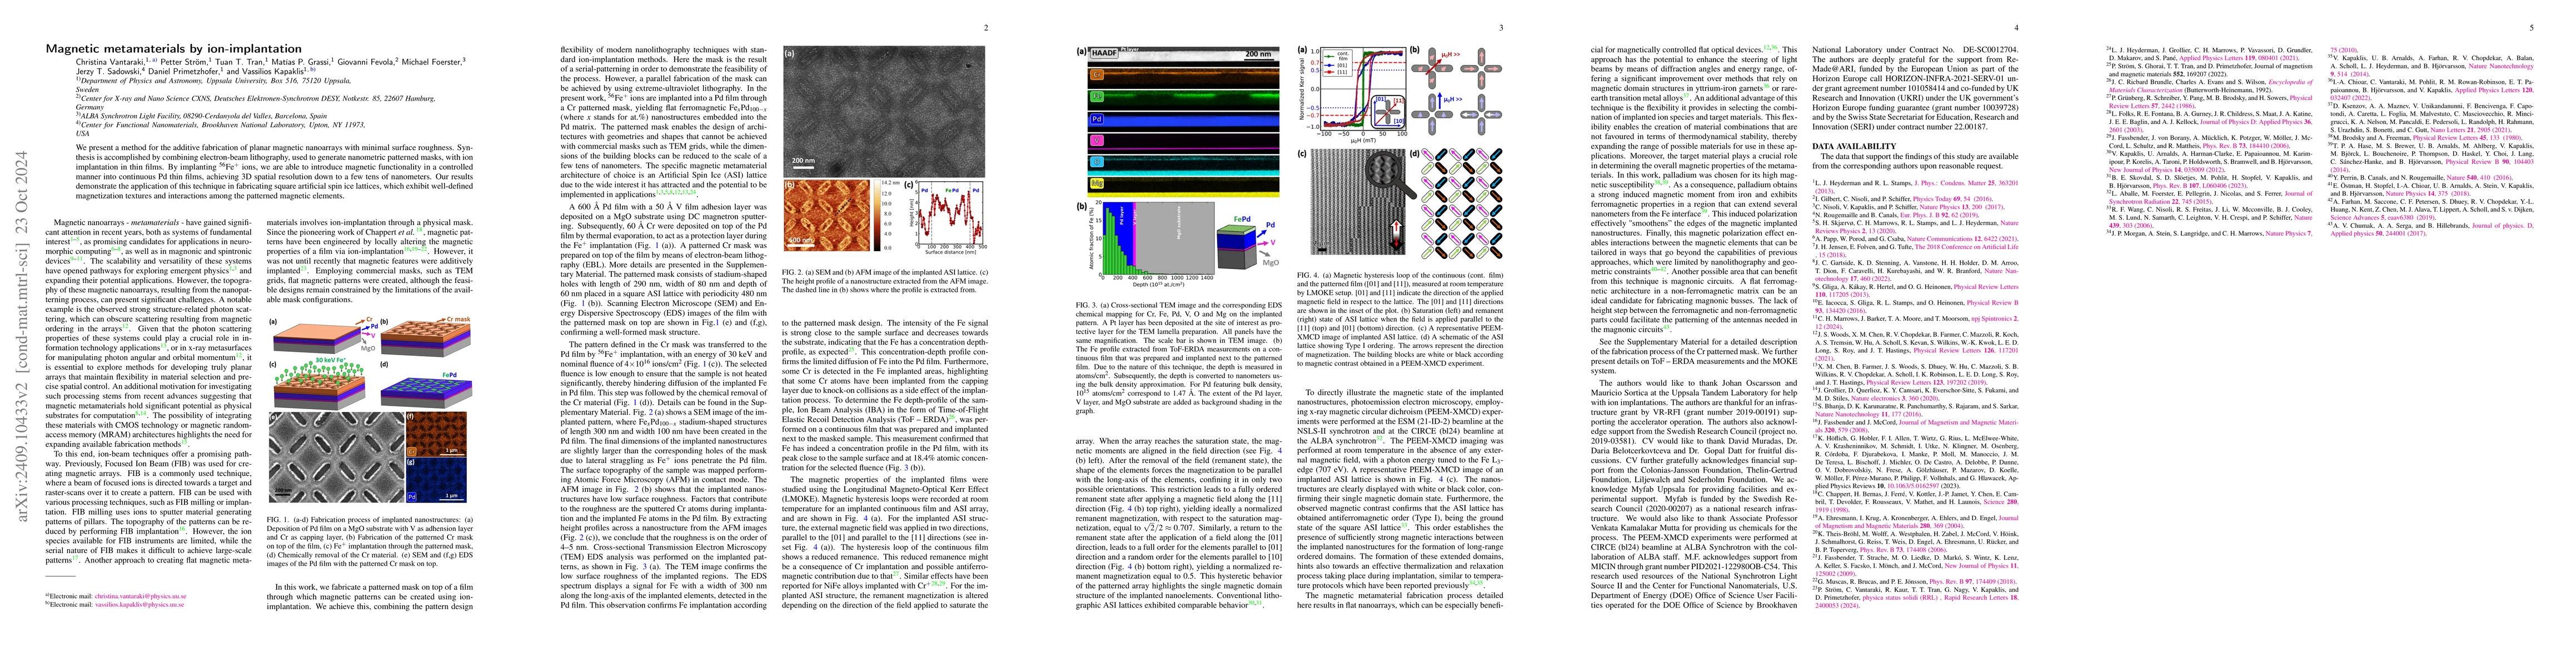Image resolution: width=2576 pixels, height=667 pixels.
Task: Open Nature Physics 13, 200 (2017) link
Action: point(1962,207)
